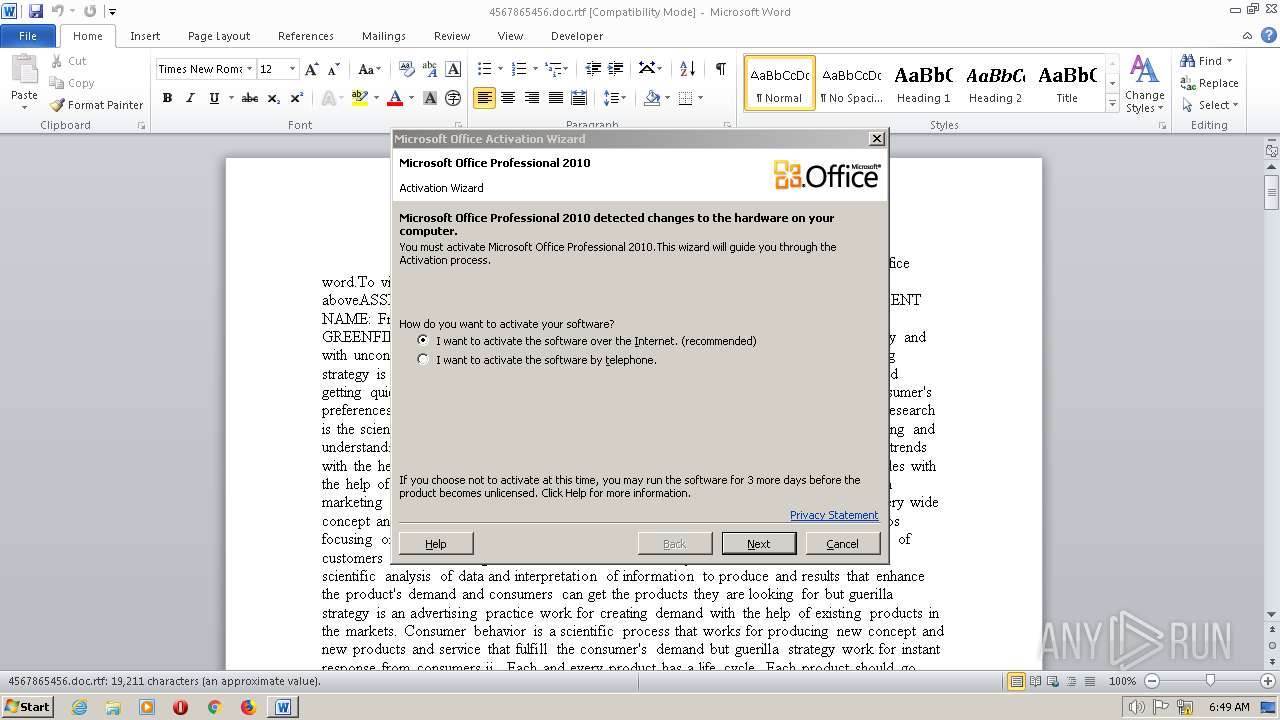Viewport: 1280px width, 720px height.
Task: Apply the Heading 1 style
Action: click(x=923, y=83)
